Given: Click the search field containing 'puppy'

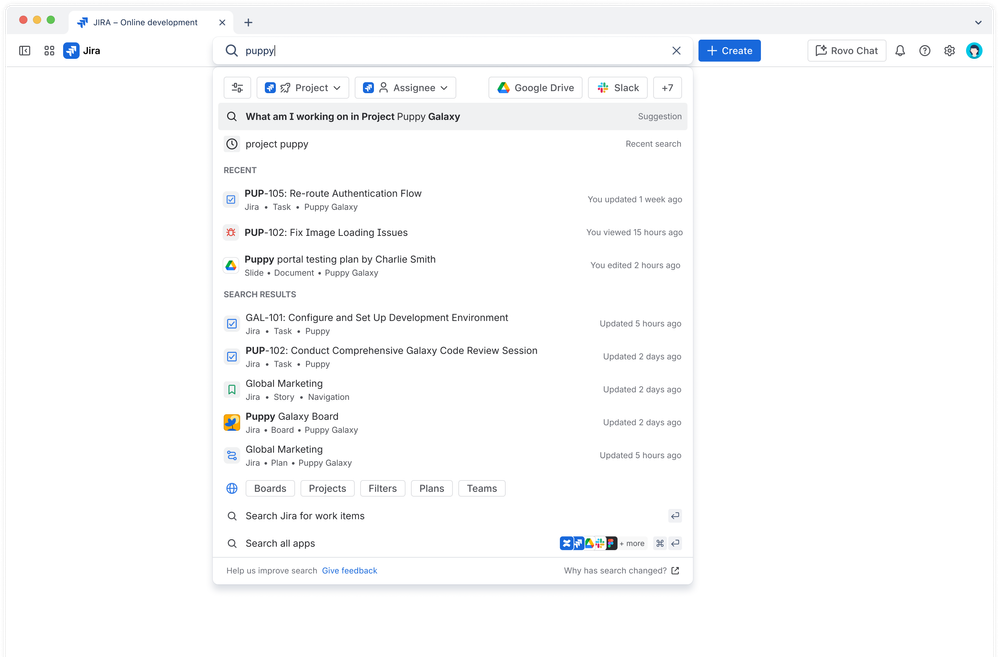Looking at the screenshot, I should click(x=452, y=51).
